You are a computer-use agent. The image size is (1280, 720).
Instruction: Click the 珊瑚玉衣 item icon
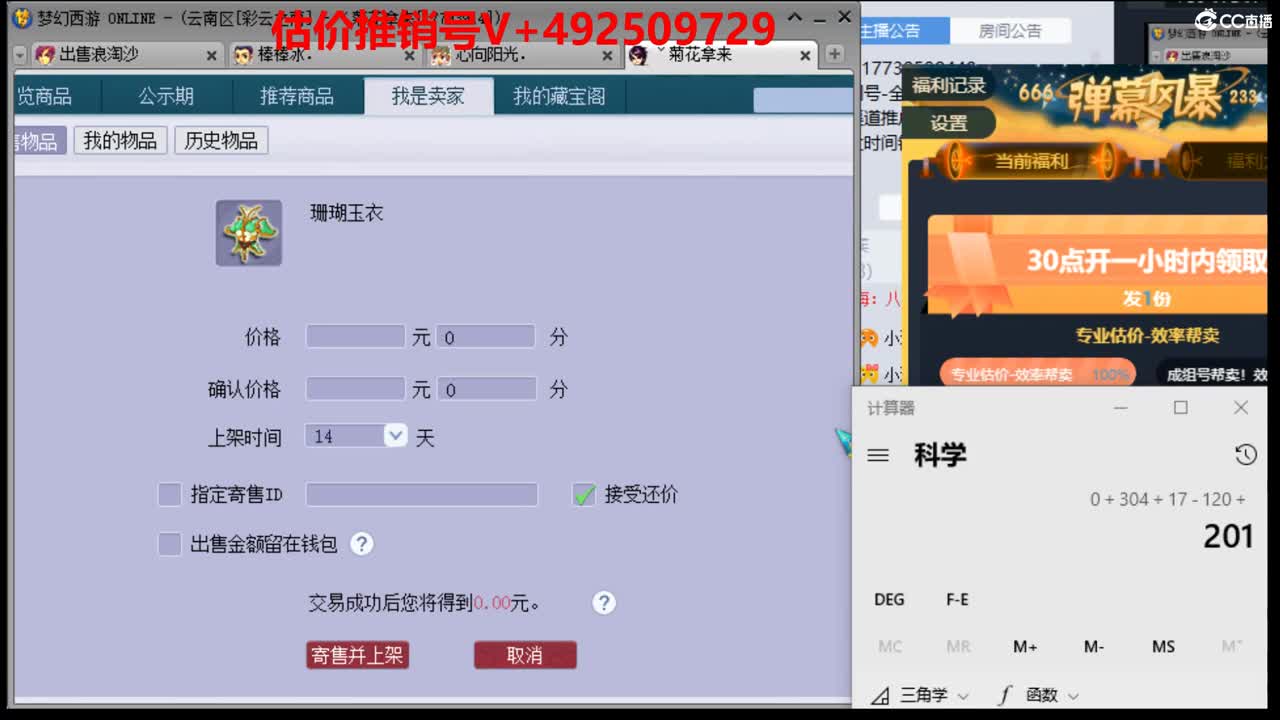[249, 233]
